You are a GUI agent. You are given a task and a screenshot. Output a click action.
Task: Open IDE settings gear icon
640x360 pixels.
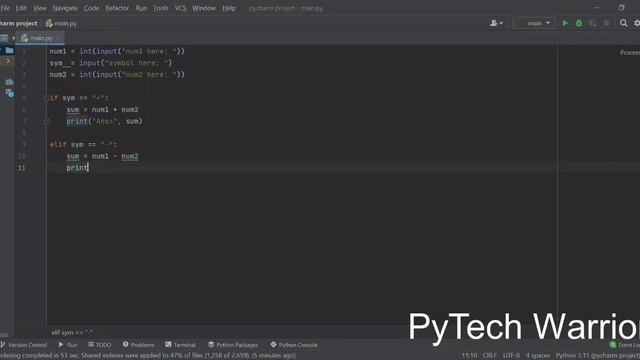[637, 23]
